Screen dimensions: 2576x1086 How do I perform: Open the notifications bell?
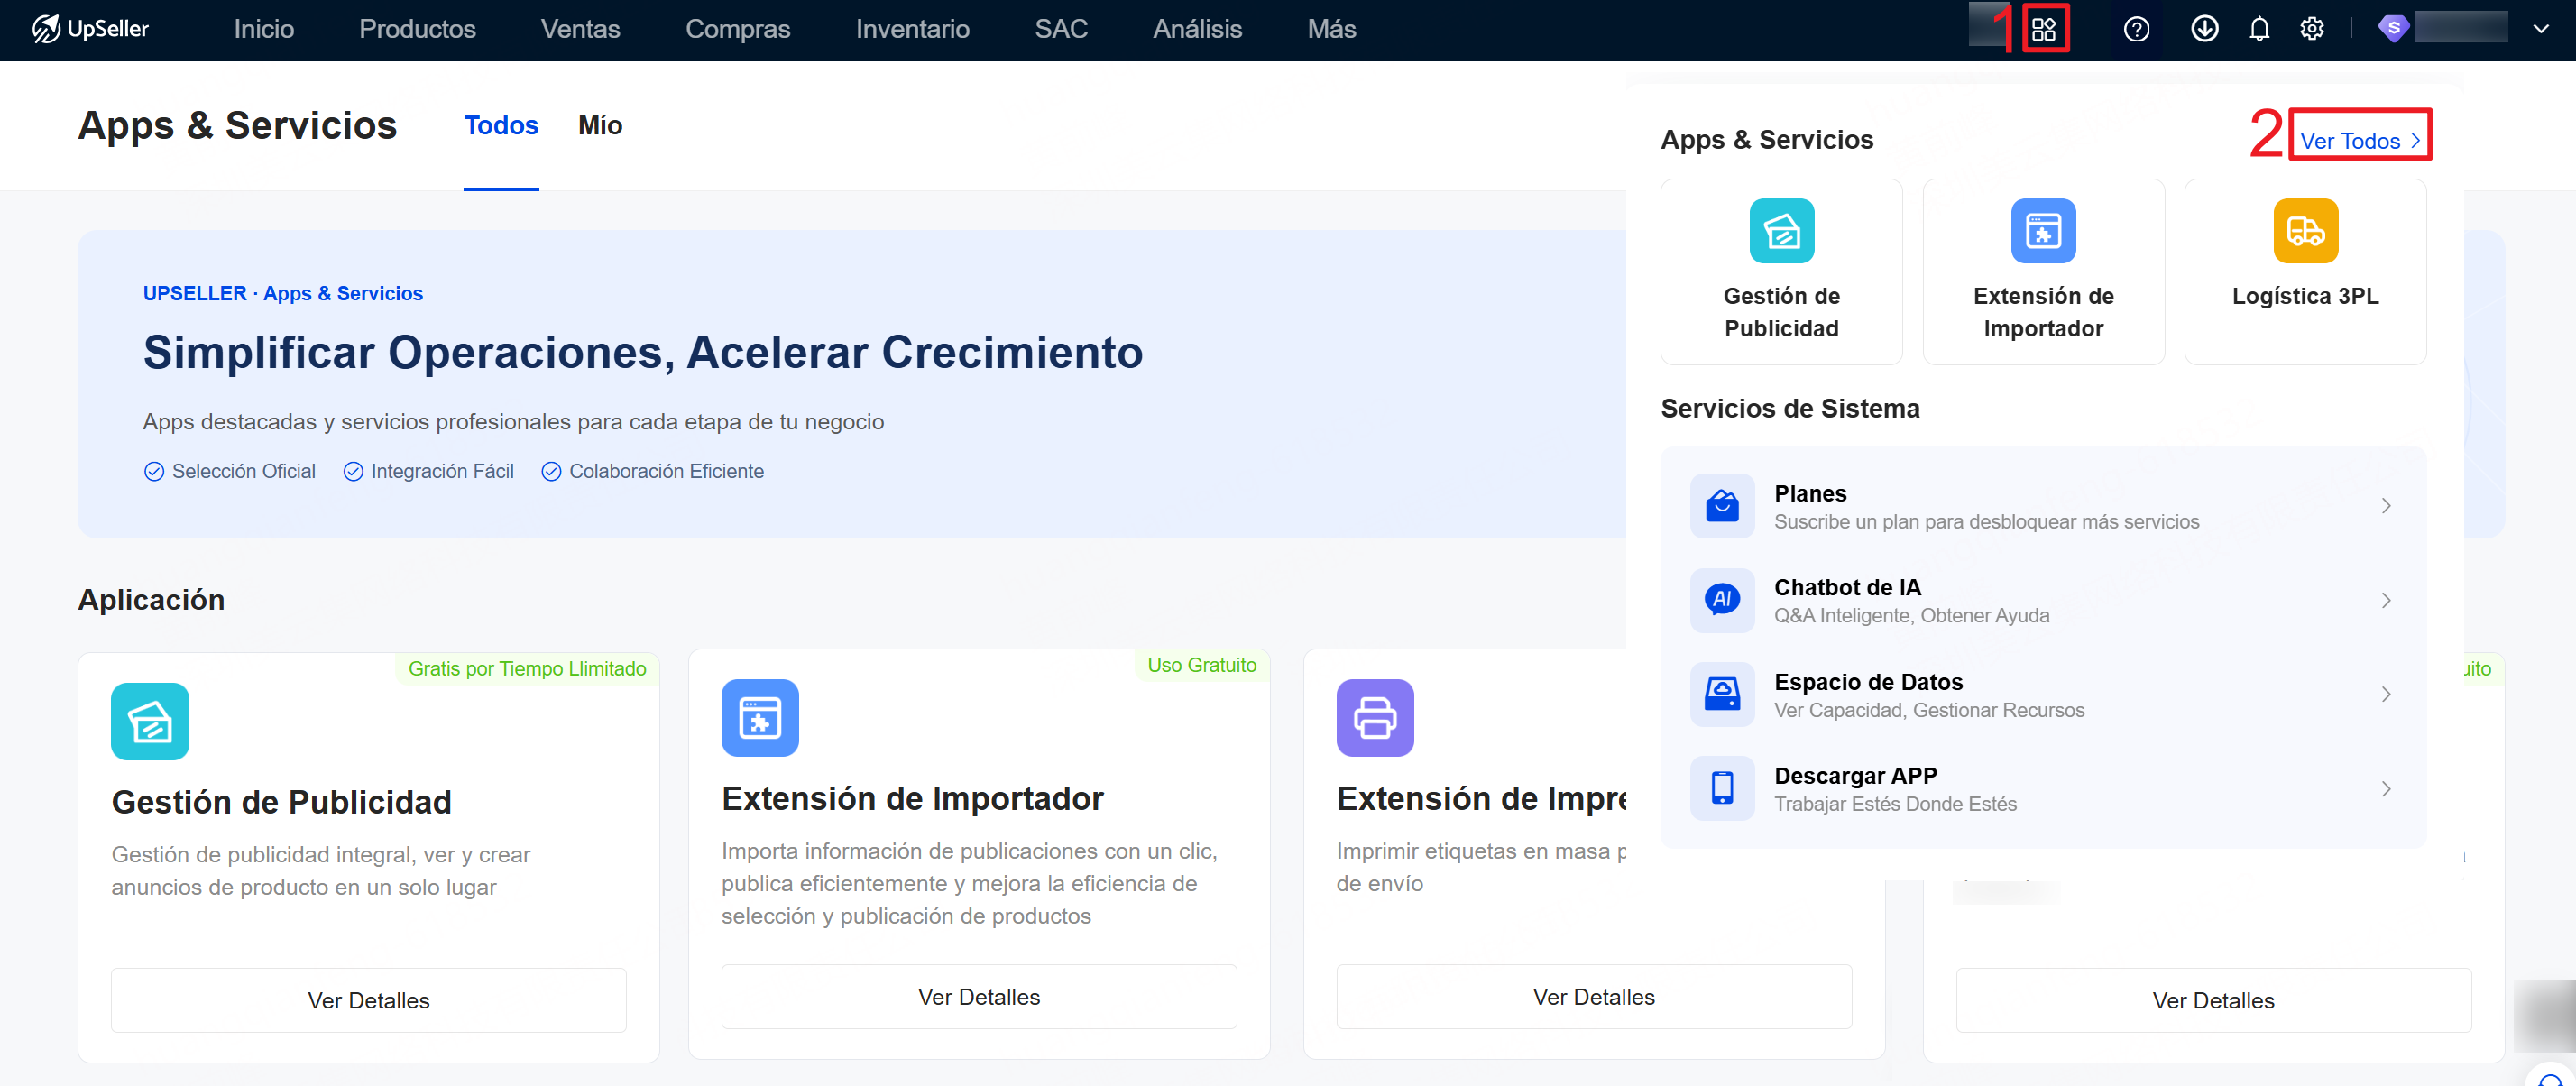pyautogui.click(x=2259, y=30)
